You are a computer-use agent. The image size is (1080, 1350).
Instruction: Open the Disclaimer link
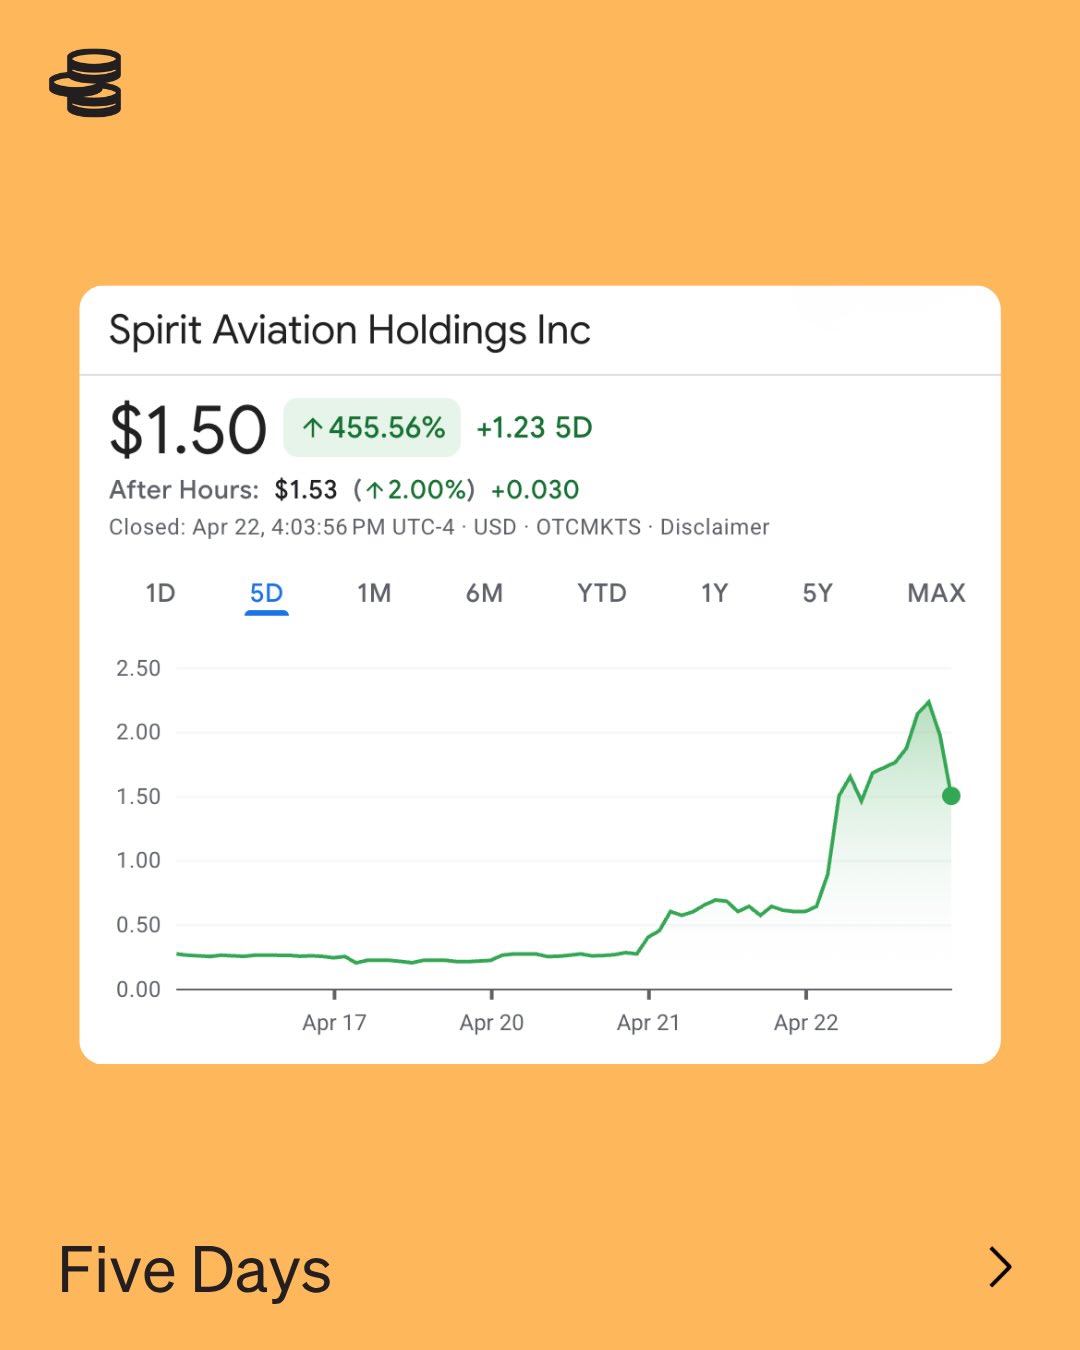(714, 527)
